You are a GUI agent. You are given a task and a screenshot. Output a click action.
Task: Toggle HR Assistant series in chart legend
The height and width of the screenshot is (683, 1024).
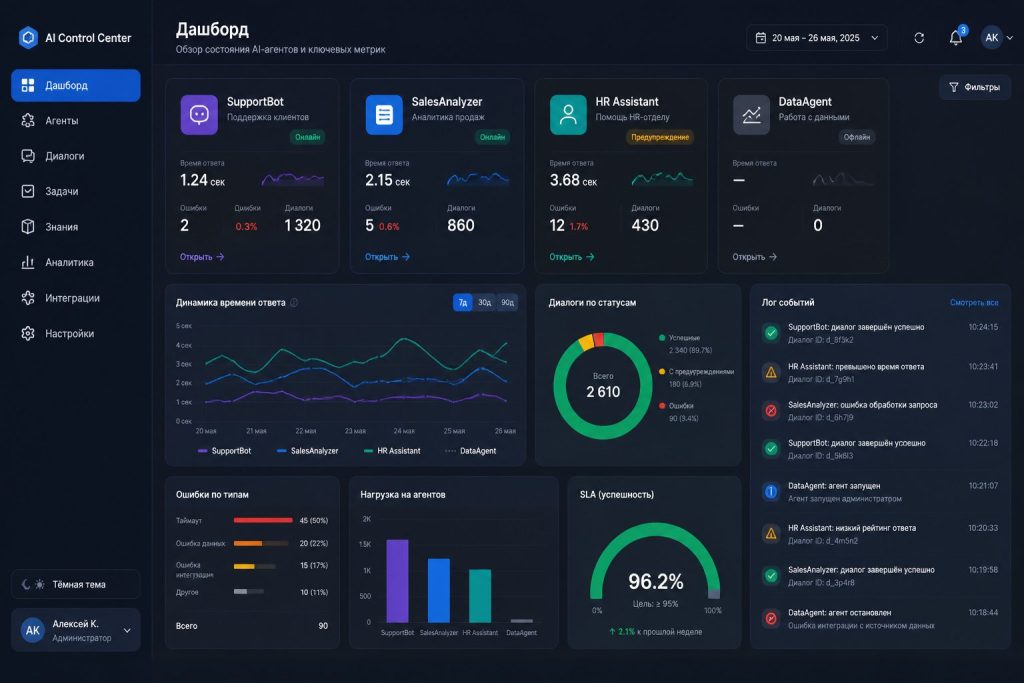click(x=392, y=451)
